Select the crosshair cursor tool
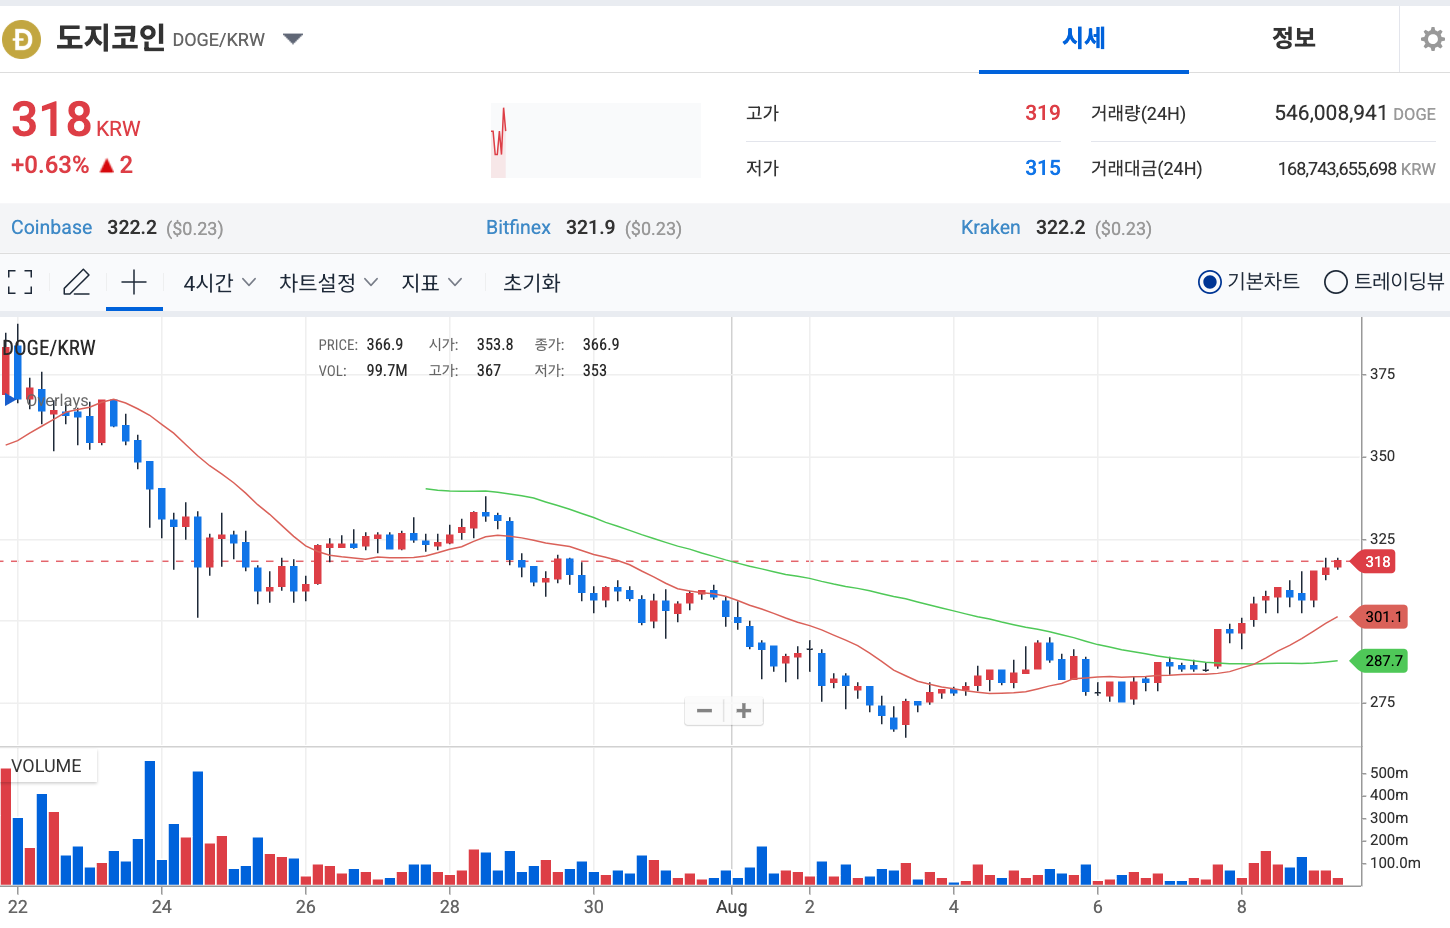The width and height of the screenshot is (1450, 928). 134,282
